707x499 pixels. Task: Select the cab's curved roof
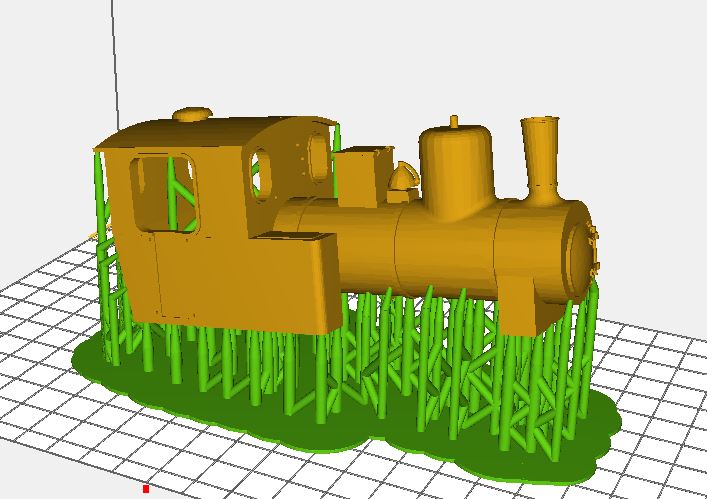pyautogui.click(x=200, y=135)
